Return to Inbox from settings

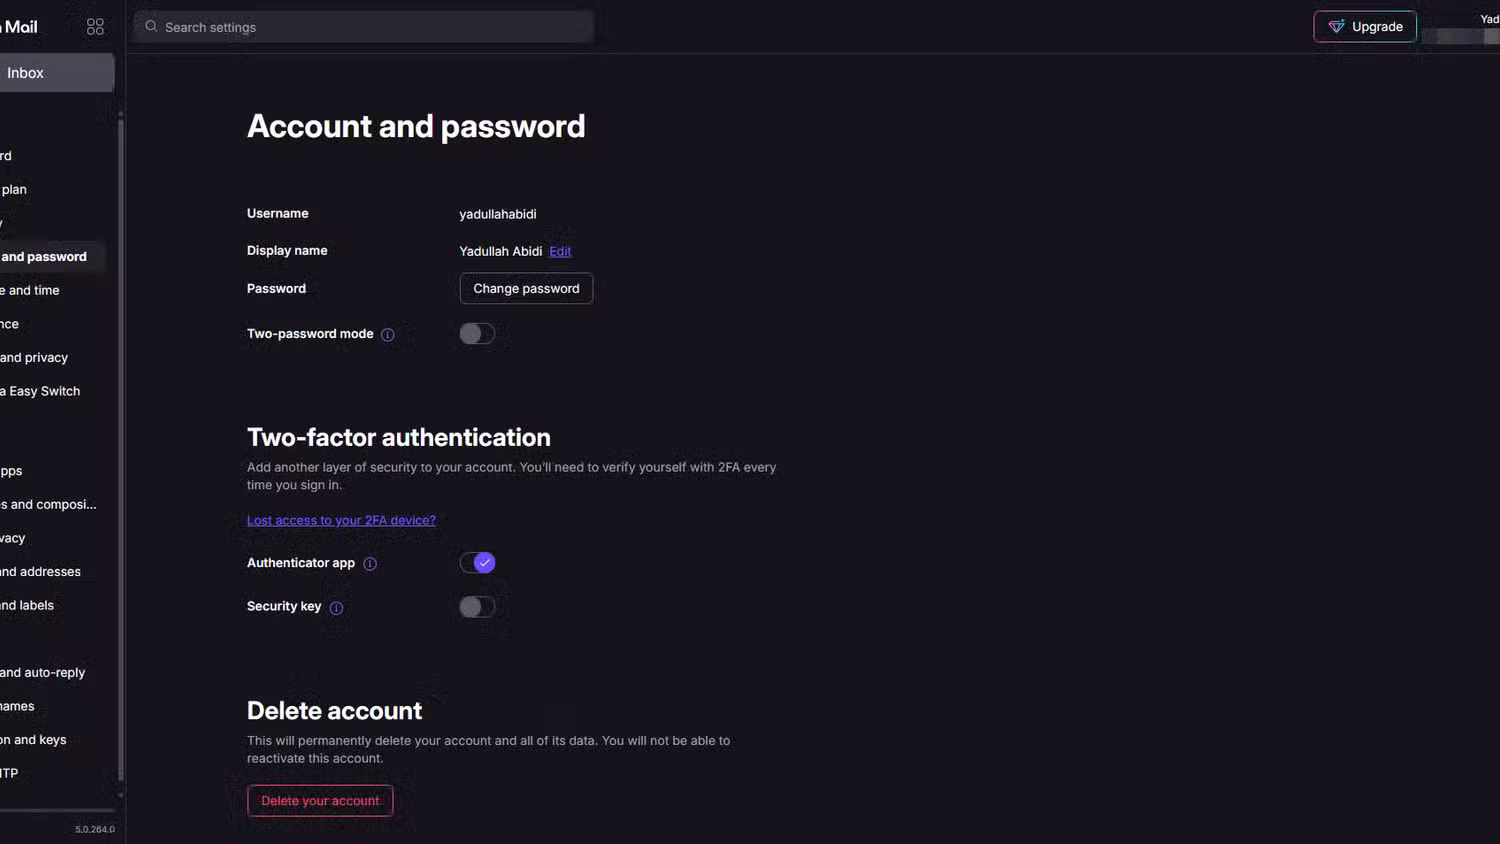tap(40, 73)
